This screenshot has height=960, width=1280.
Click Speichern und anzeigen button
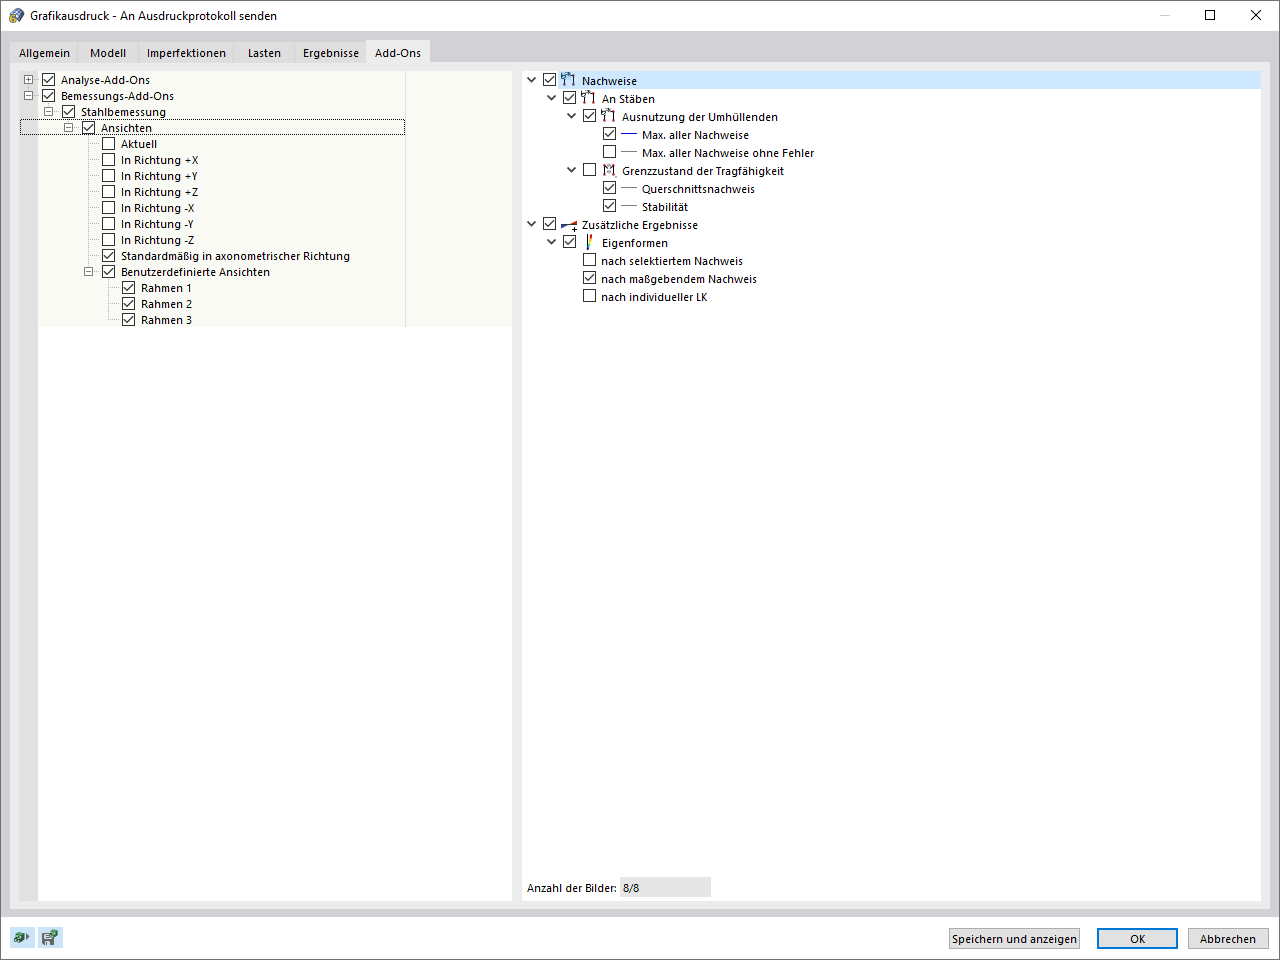pos(1014,939)
